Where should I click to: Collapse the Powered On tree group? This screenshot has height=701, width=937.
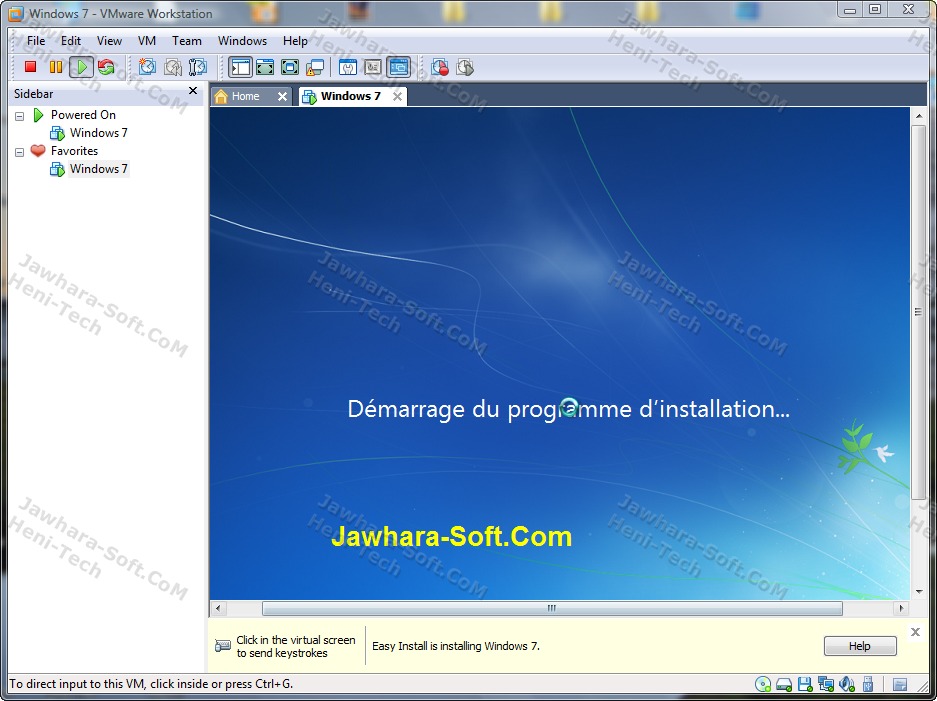tap(20, 116)
